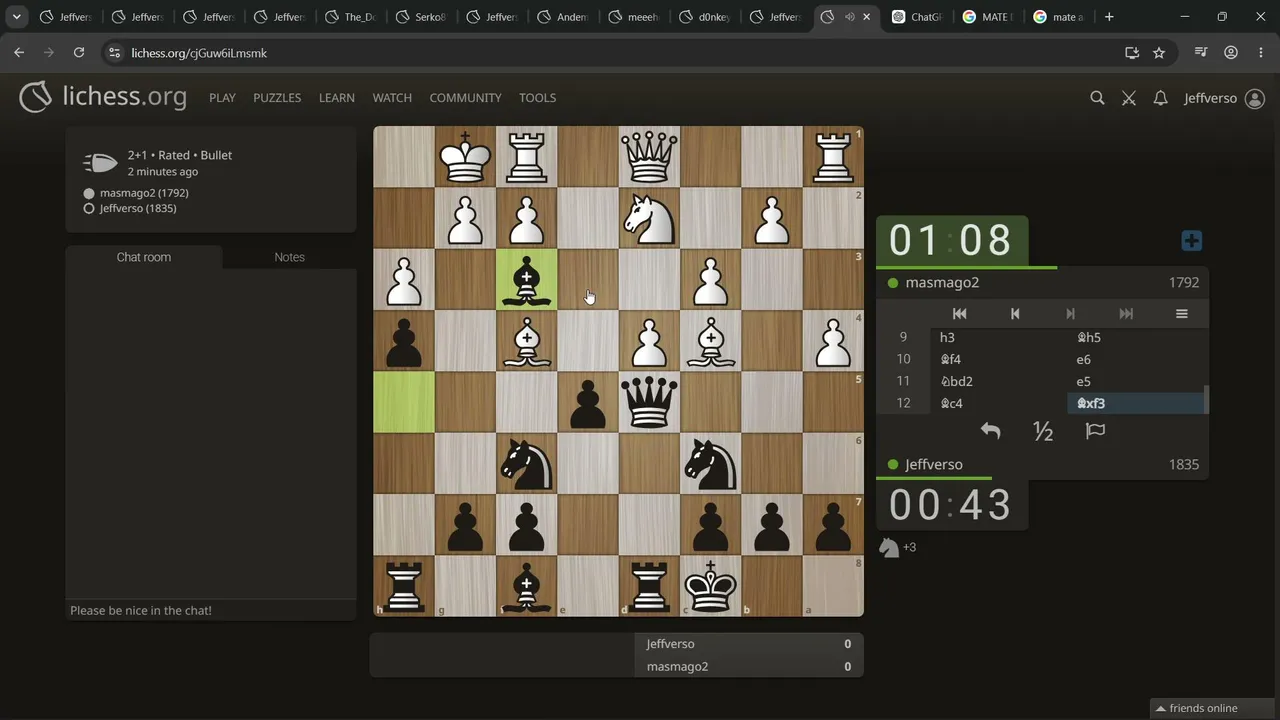Open challenges crossed-swords icon
The width and height of the screenshot is (1280, 720).
coord(1129,98)
